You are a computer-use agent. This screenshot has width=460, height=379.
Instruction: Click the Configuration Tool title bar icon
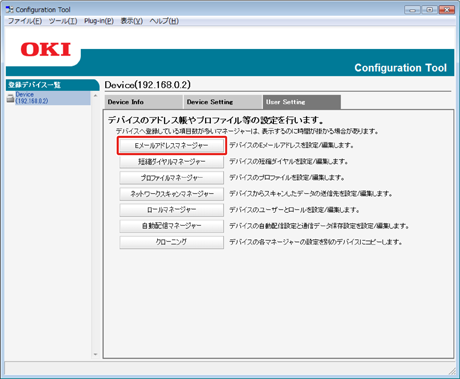pos(9,9)
